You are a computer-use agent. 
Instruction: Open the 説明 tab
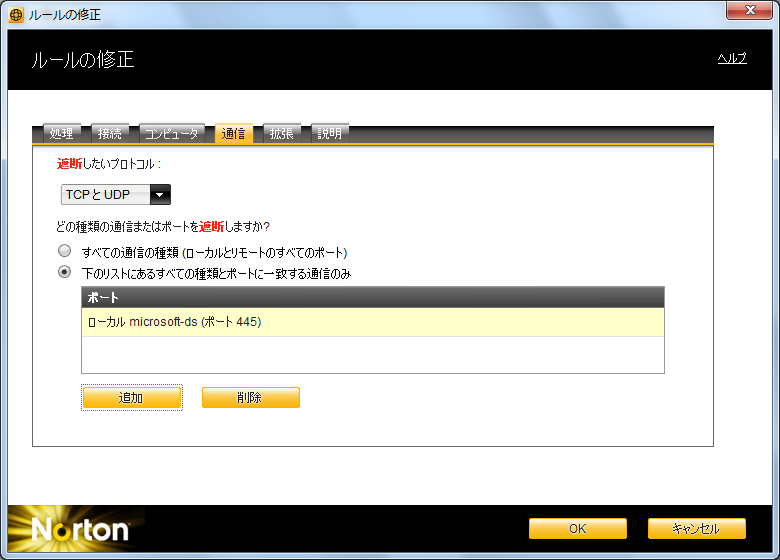pos(329,134)
